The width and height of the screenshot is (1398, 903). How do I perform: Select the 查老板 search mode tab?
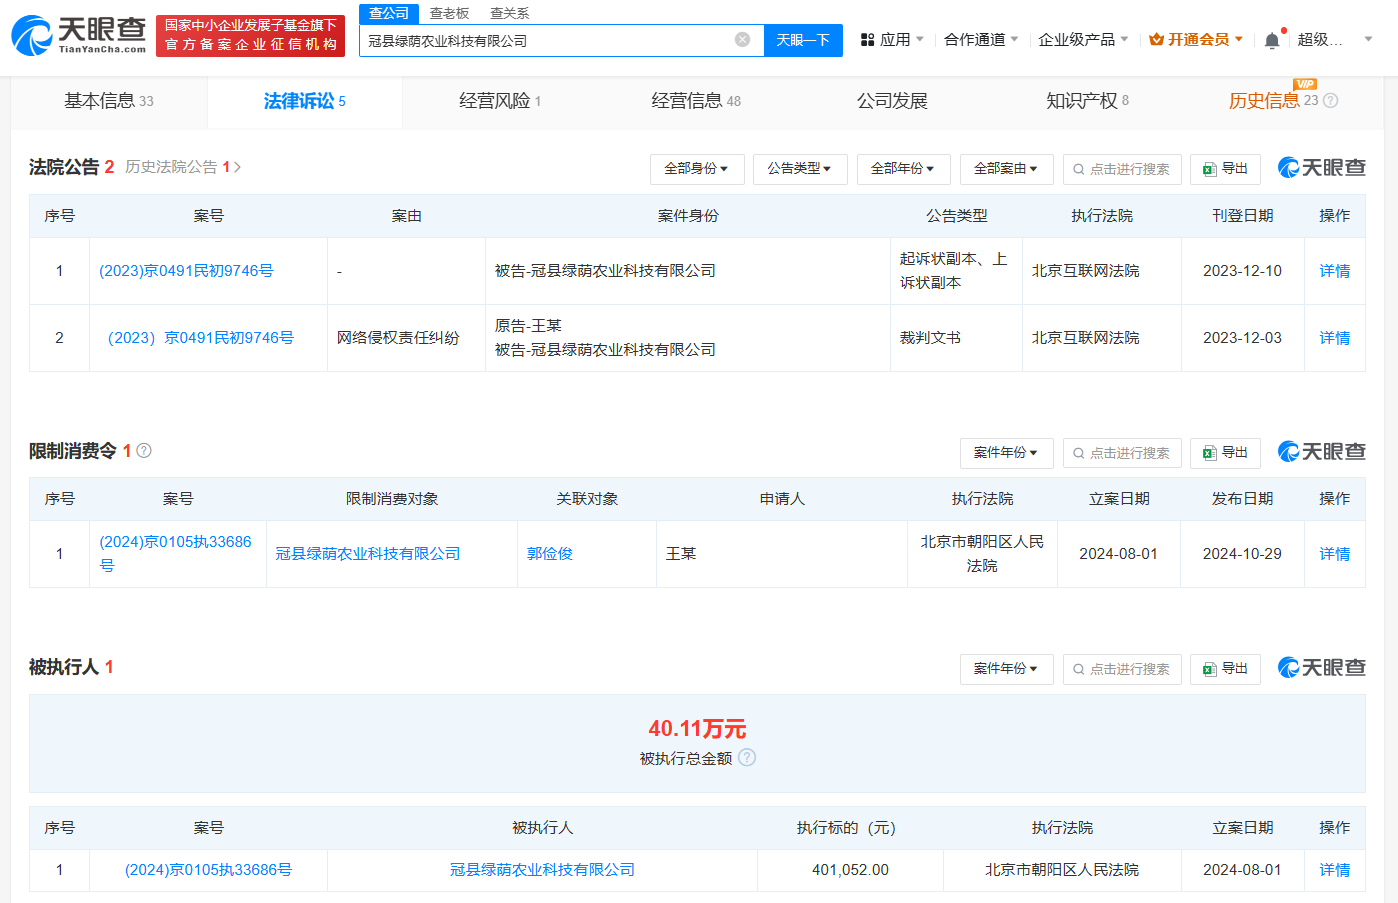[x=449, y=13]
